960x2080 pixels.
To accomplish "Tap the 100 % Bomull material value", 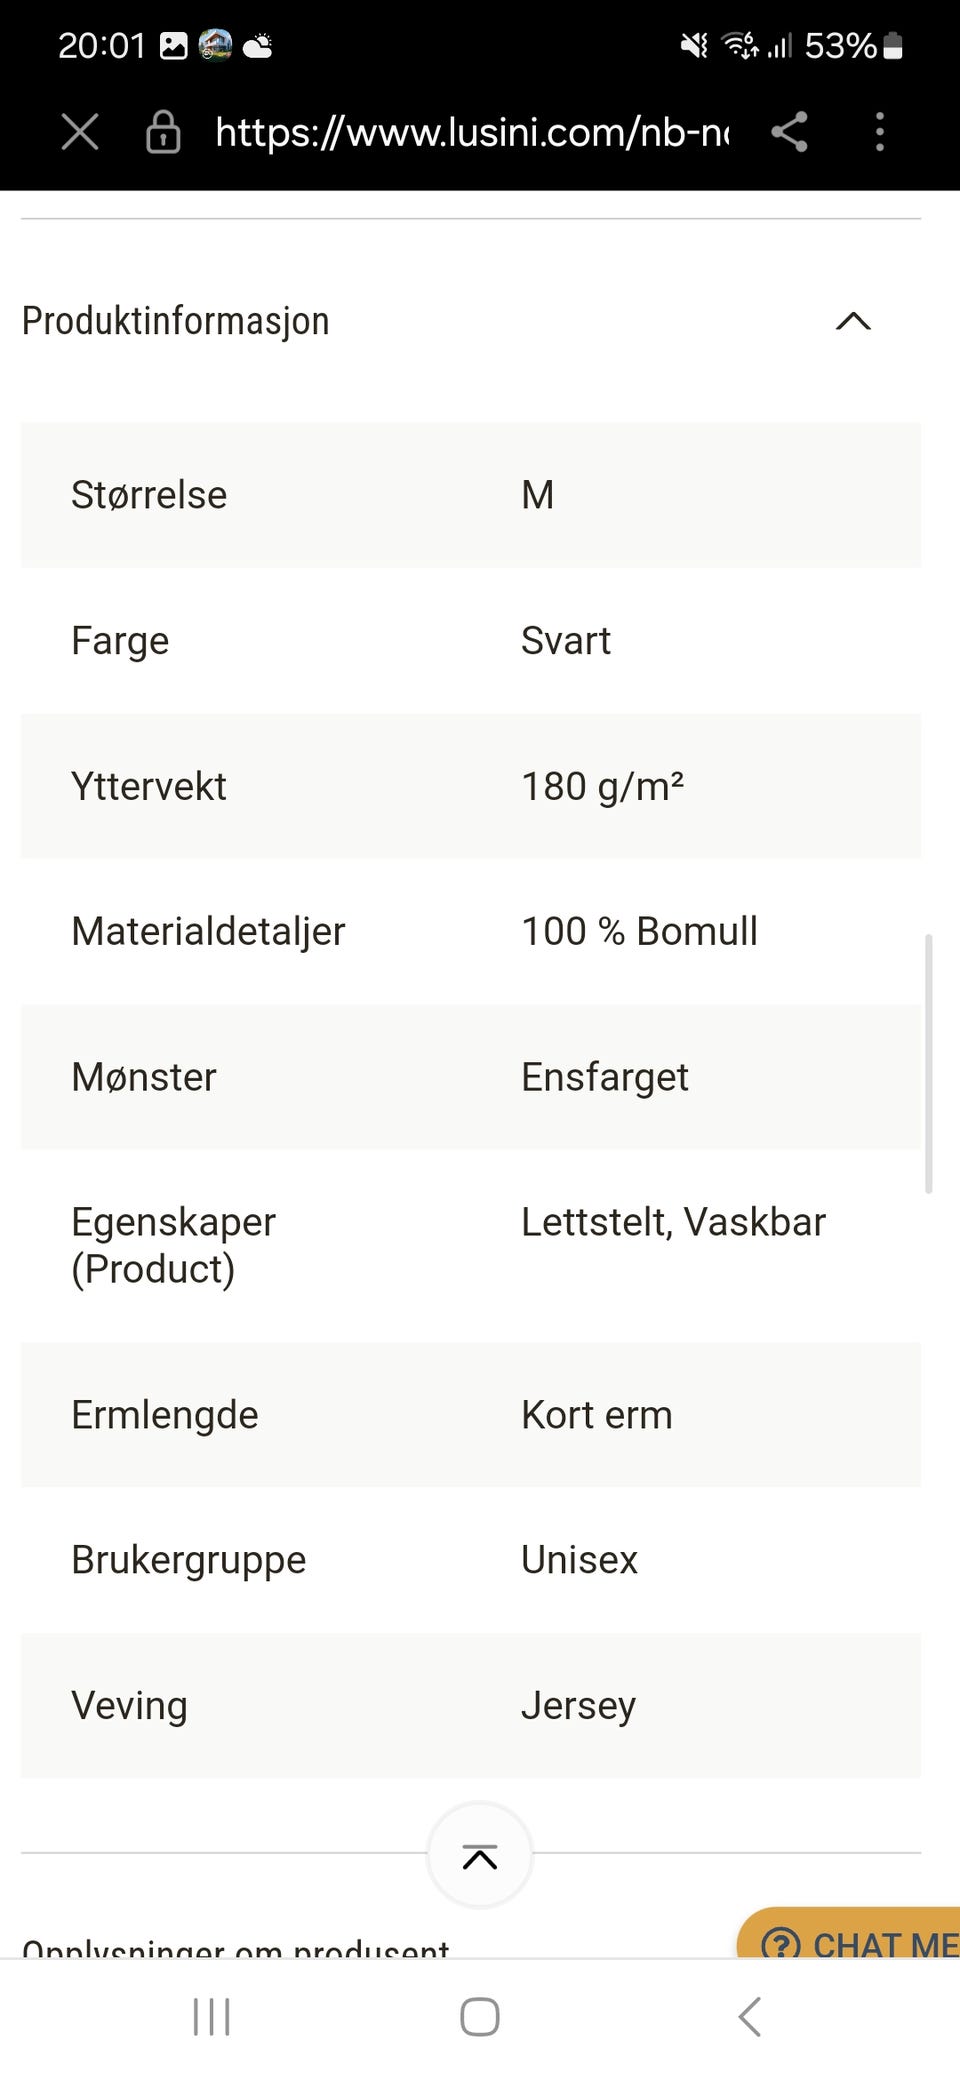I will coord(639,931).
